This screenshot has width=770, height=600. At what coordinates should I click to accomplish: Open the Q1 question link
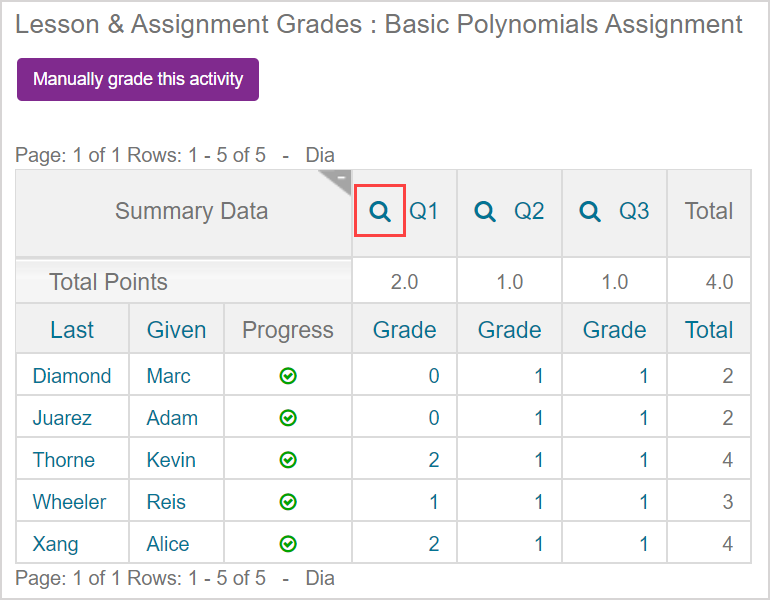coord(424,211)
